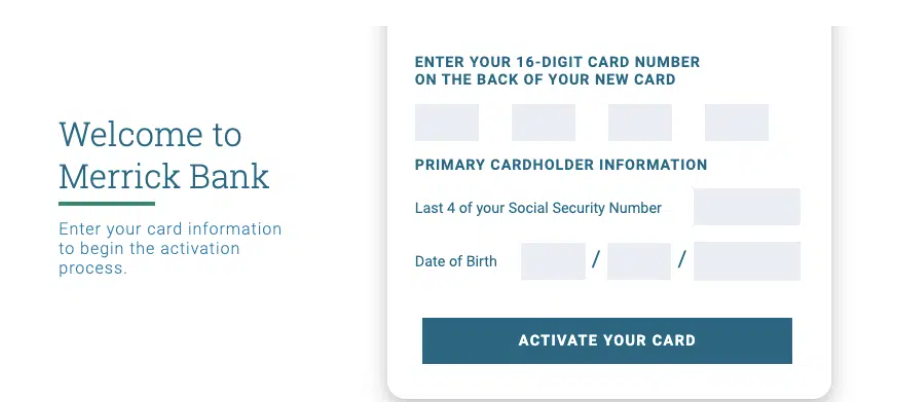Select the third card number segment field

coord(640,123)
